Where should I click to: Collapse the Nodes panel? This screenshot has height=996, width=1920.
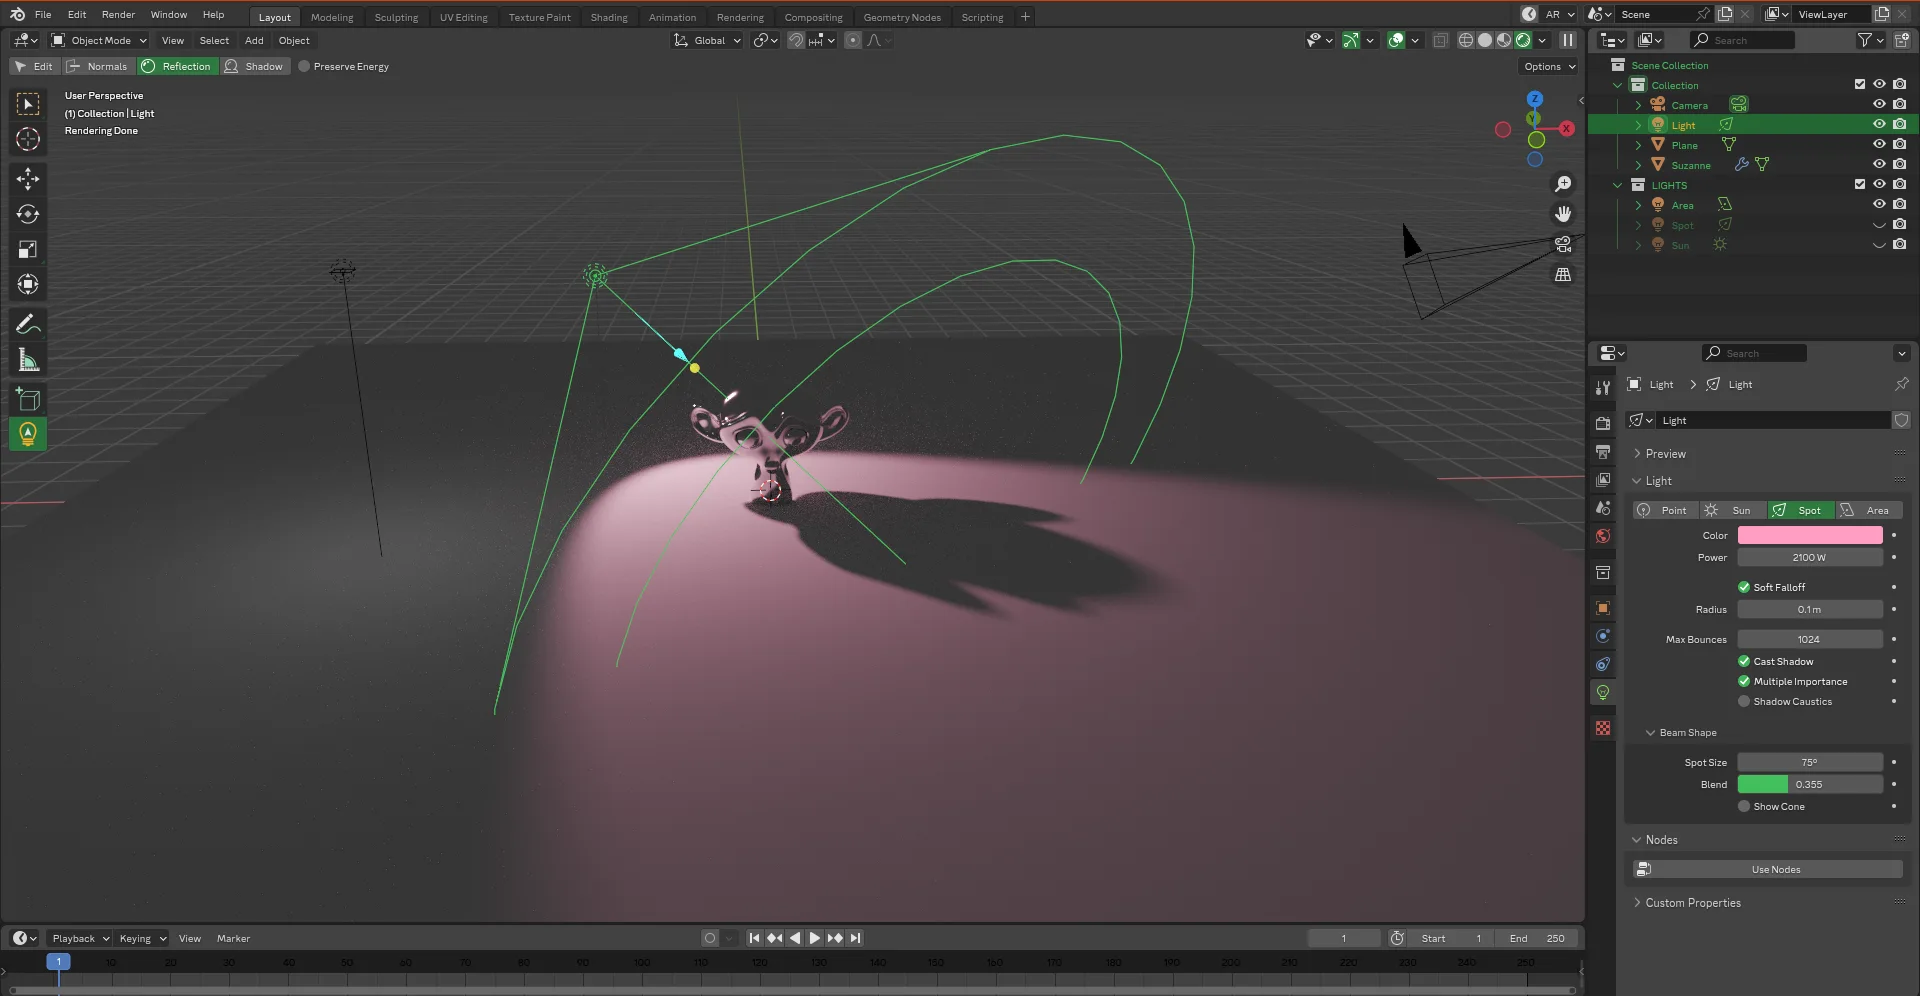1661,839
